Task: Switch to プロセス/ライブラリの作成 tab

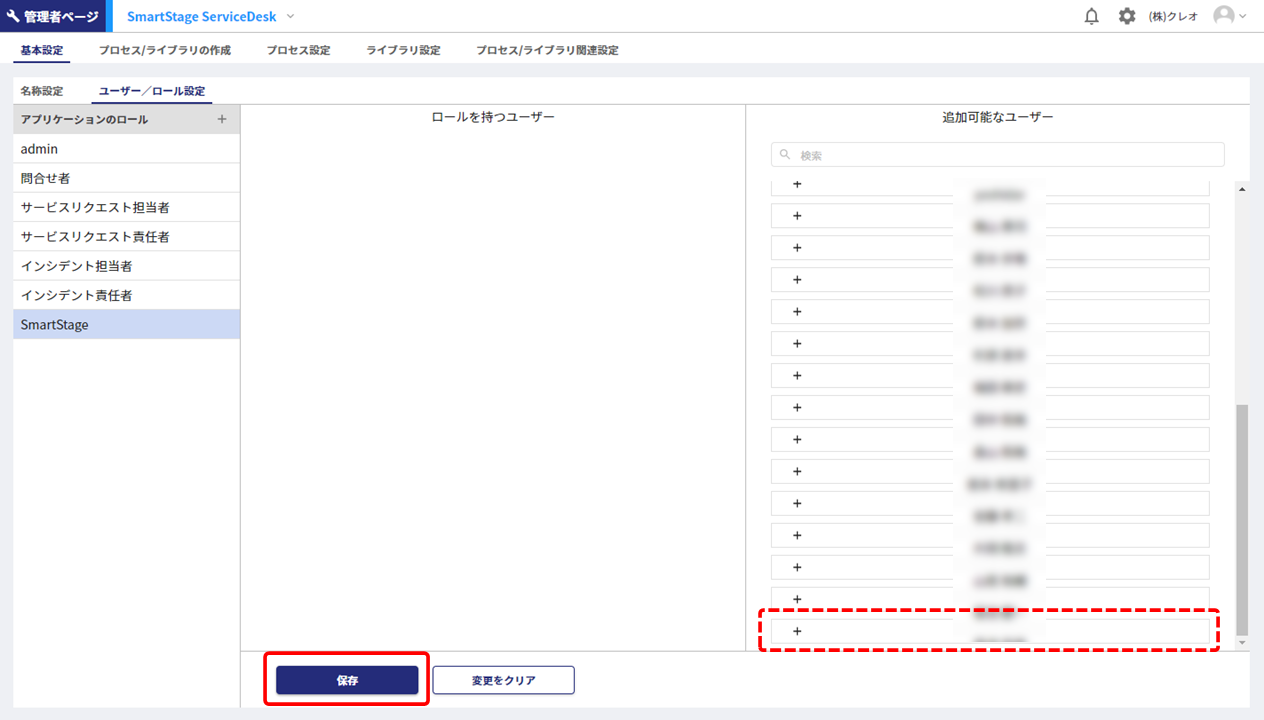Action: pos(164,50)
